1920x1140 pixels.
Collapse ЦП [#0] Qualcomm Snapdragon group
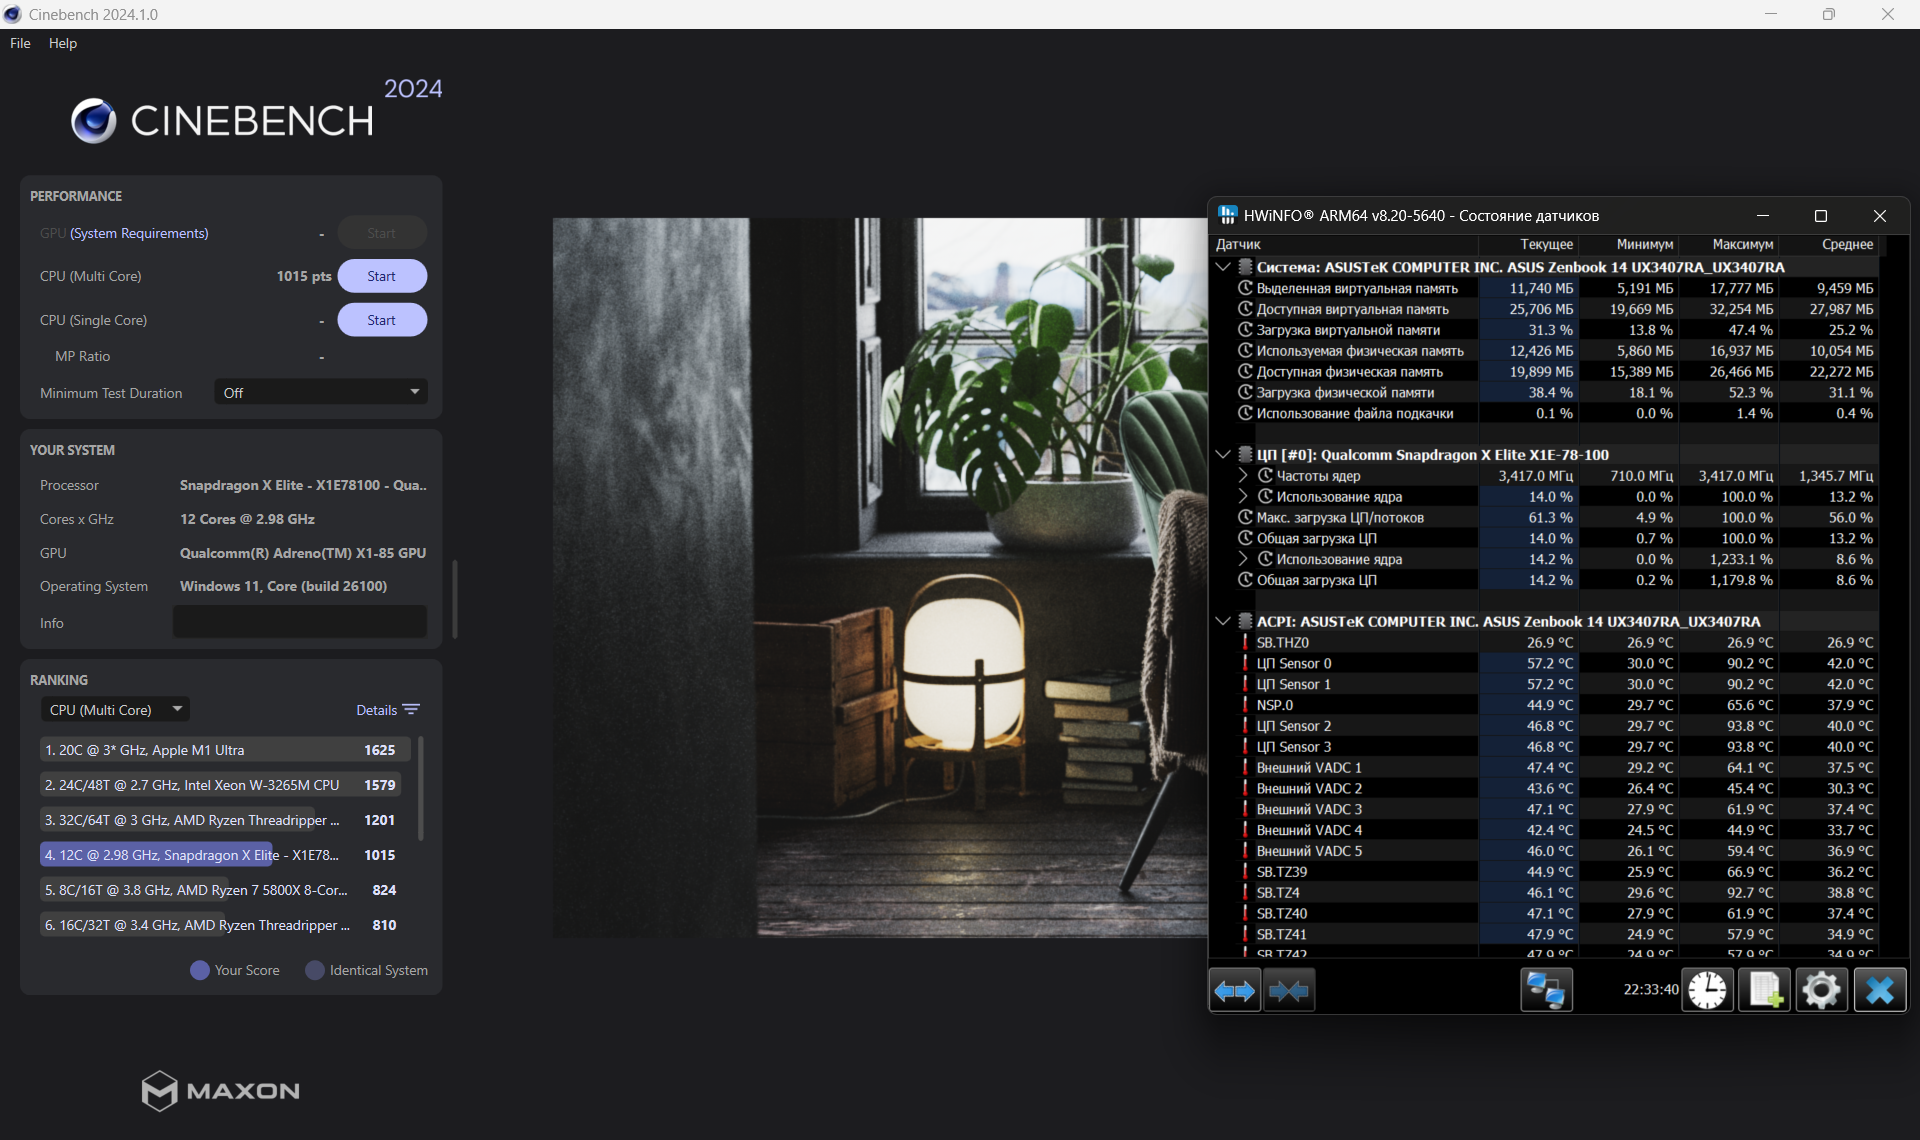coord(1222,455)
